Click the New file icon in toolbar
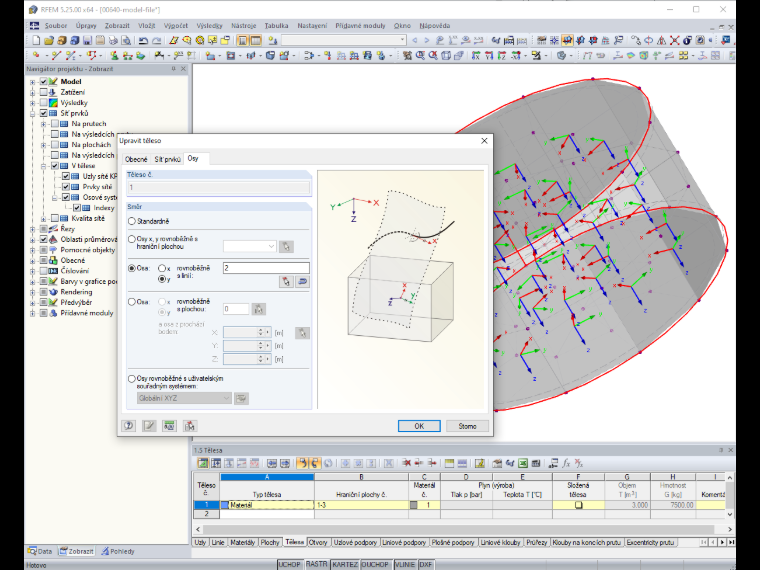 (x=36, y=40)
